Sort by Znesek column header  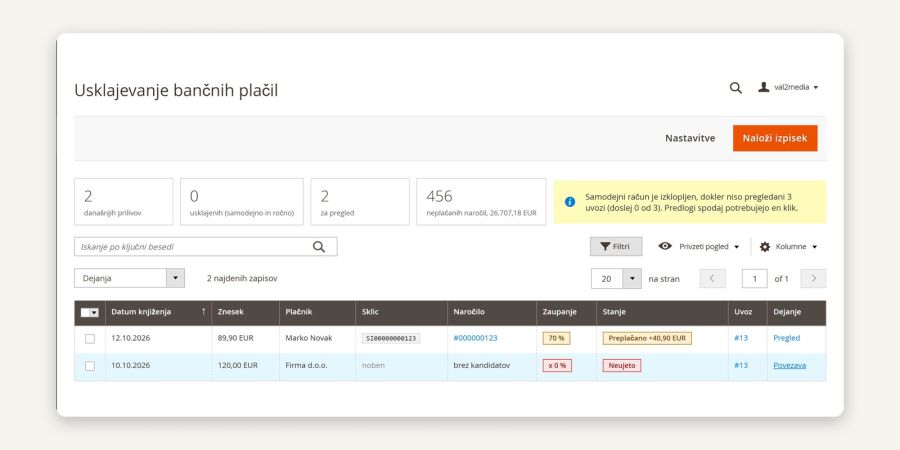[245, 312]
